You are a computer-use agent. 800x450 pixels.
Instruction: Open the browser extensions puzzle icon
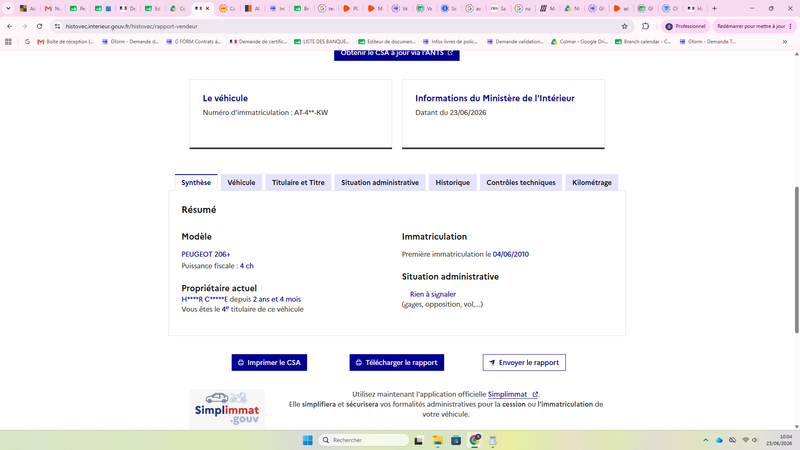tap(645, 26)
